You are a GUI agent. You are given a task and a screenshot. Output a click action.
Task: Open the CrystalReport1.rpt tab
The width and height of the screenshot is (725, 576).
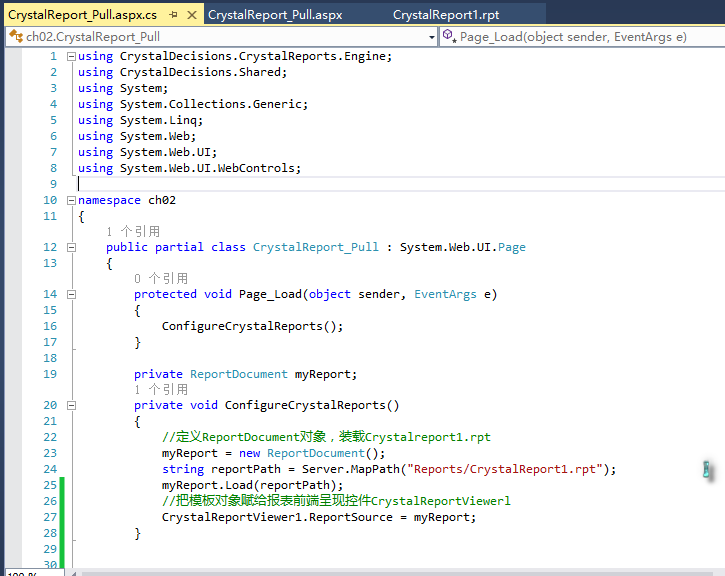[446, 15]
